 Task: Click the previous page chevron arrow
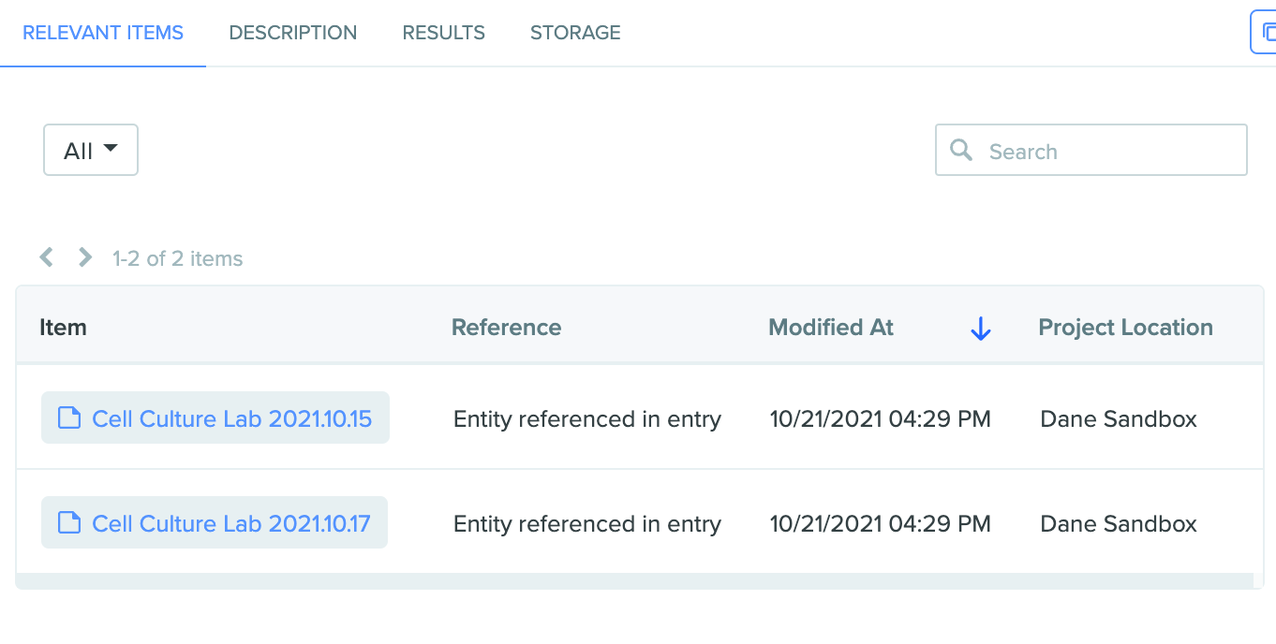[46, 258]
